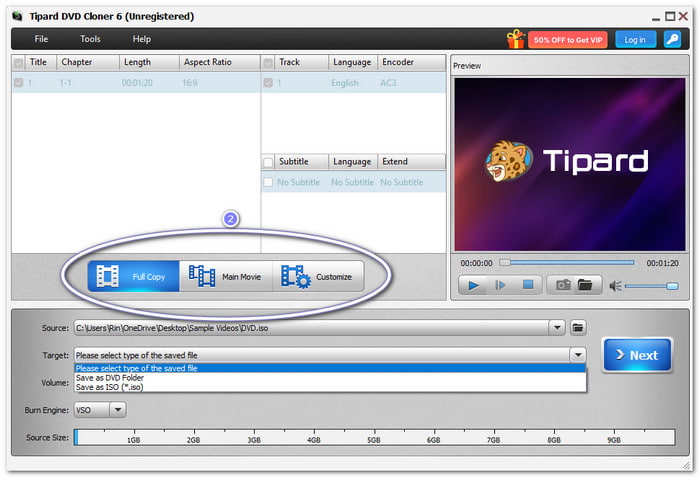This screenshot has width=700, height=478.
Task: Toggle the select-all audio tracks header checkbox
Action: click(268, 63)
